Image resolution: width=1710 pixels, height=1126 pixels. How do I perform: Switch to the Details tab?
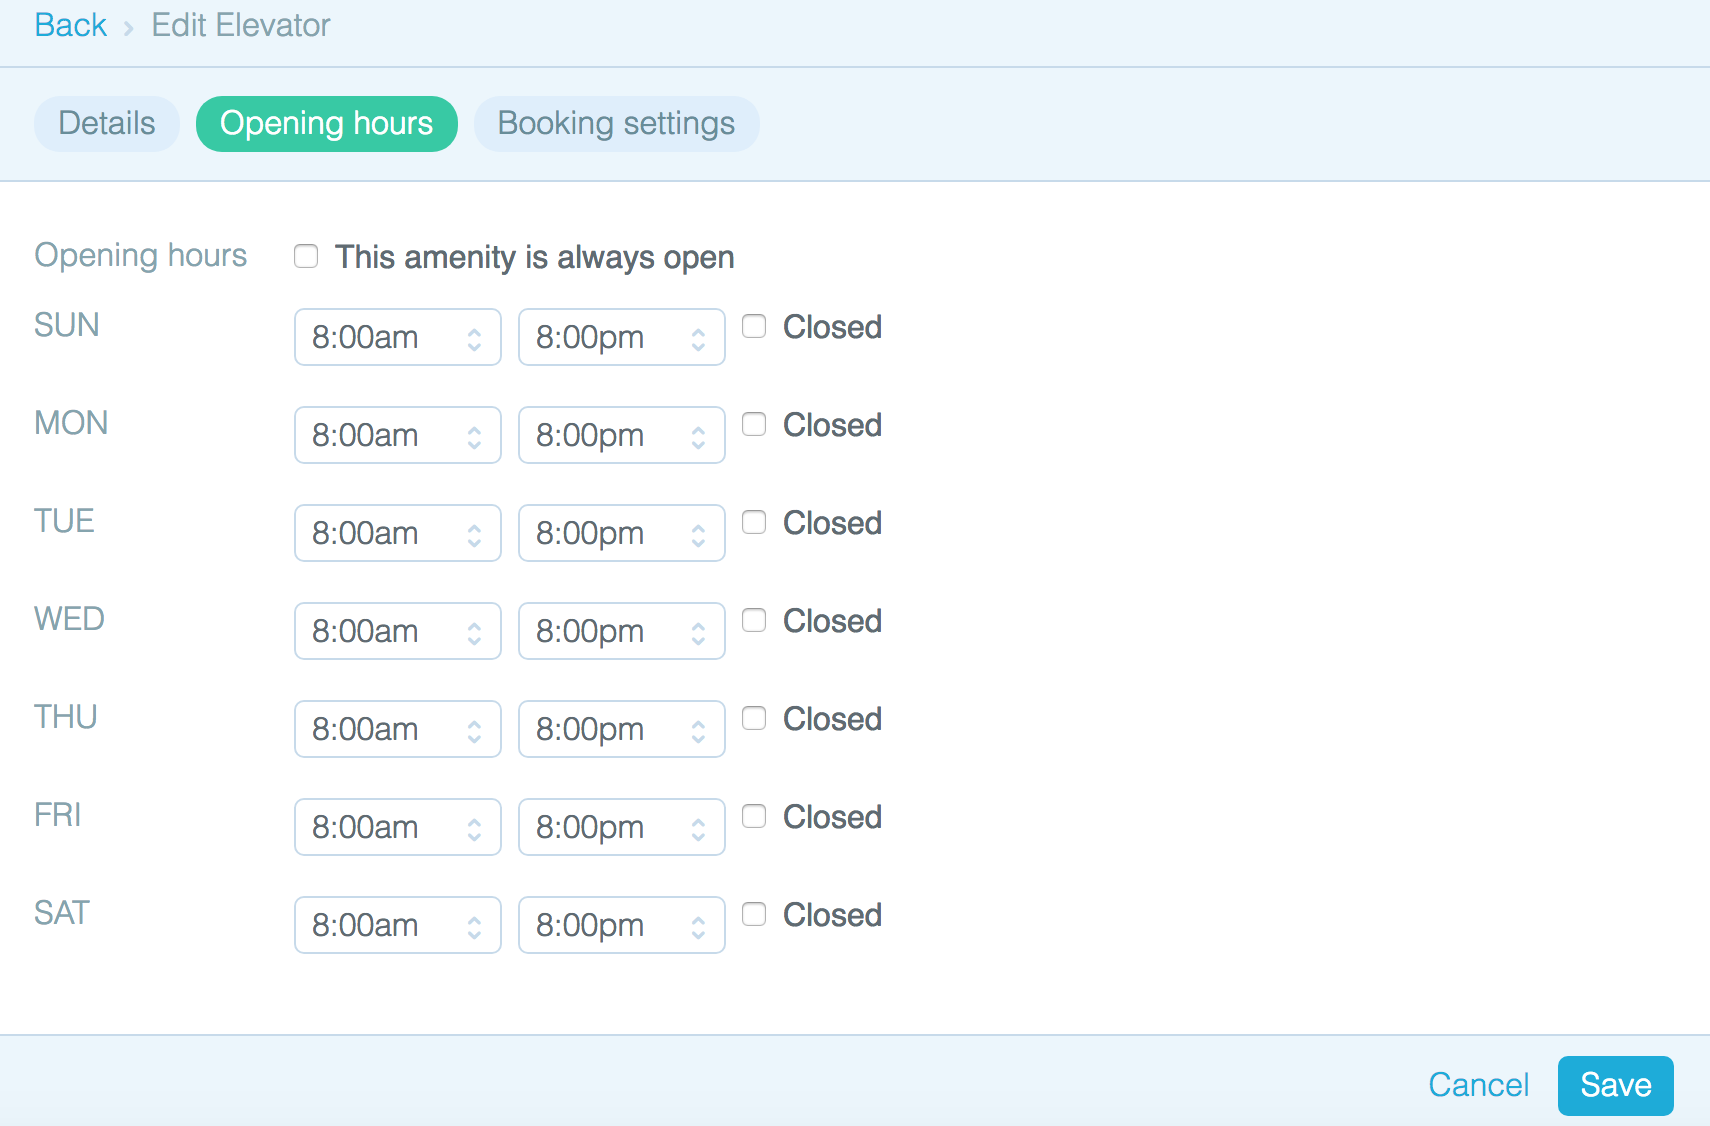click(x=107, y=124)
